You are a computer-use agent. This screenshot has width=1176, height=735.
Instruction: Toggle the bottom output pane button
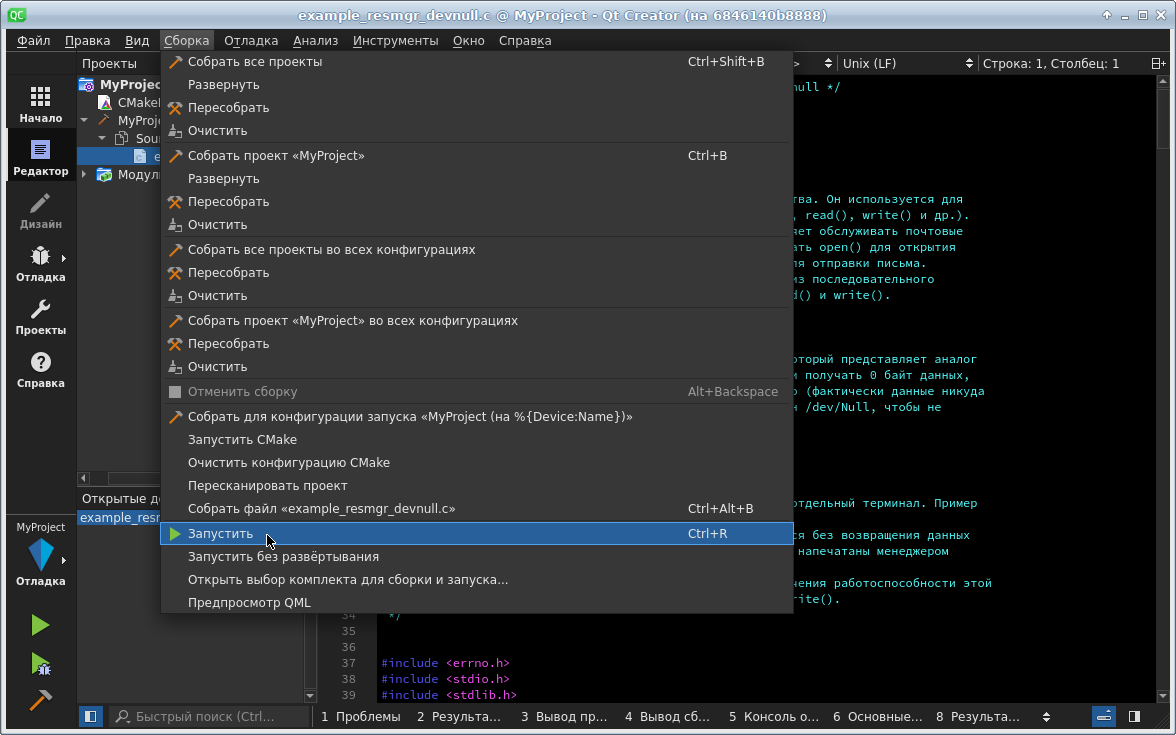point(1104,716)
